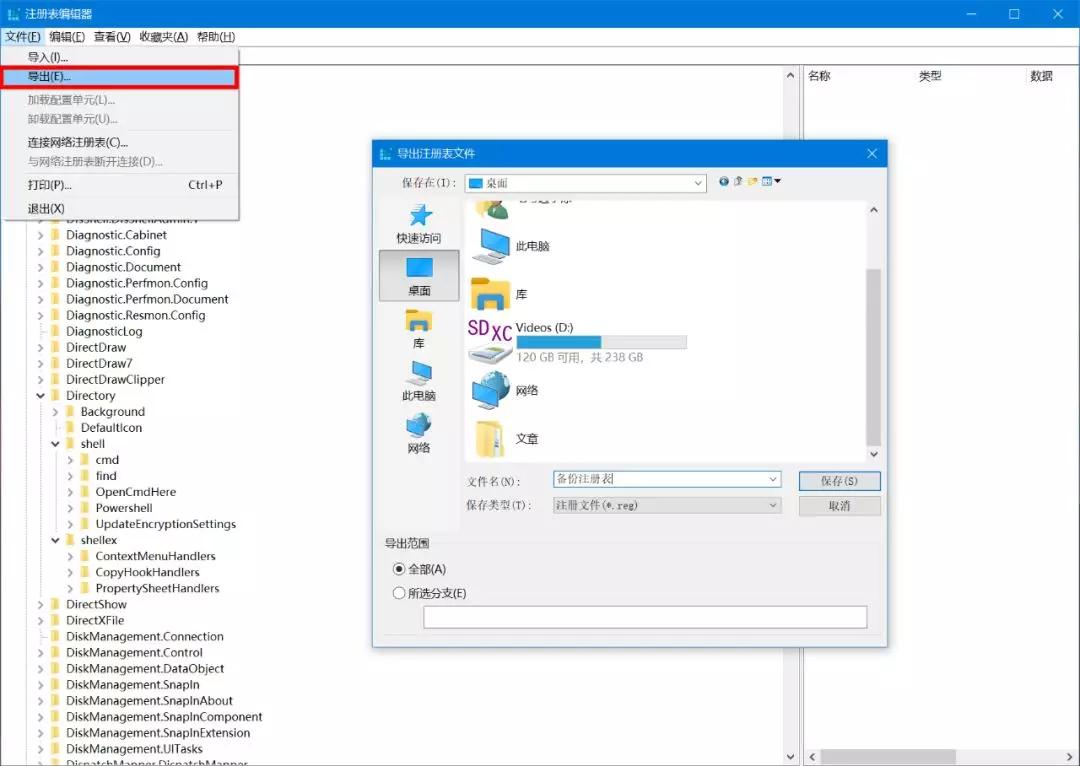The height and width of the screenshot is (766, 1080).
Task: Click the Quick Access star icon
Action: click(419, 216)
